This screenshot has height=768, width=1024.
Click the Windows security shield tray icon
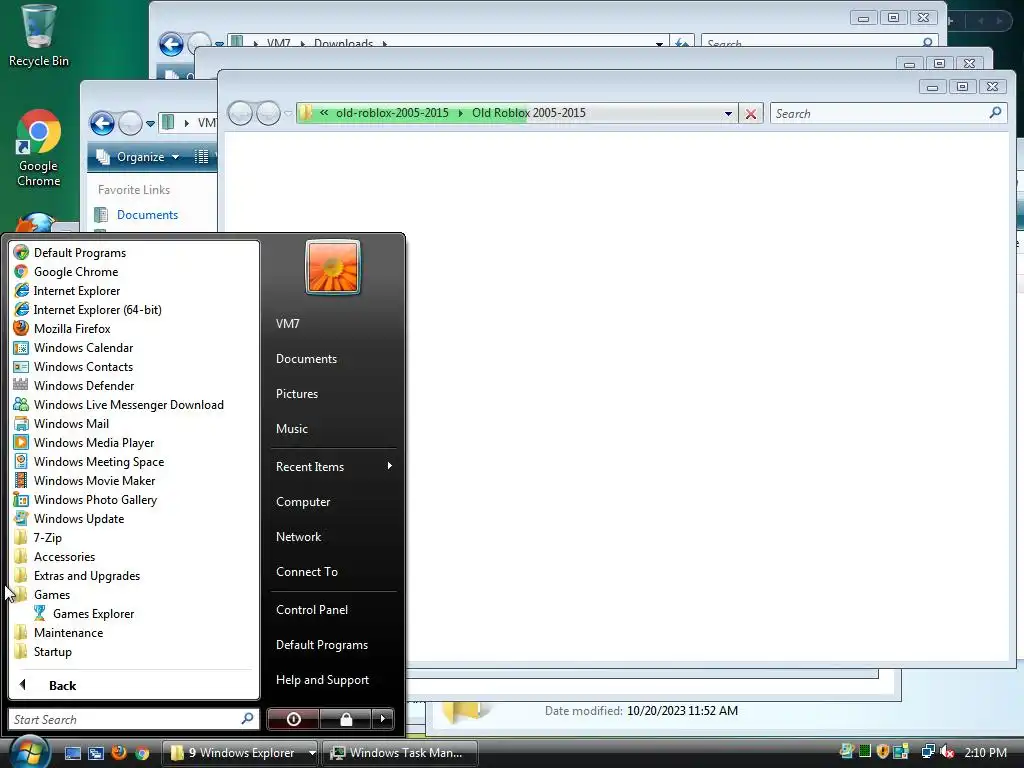point(882,752)
